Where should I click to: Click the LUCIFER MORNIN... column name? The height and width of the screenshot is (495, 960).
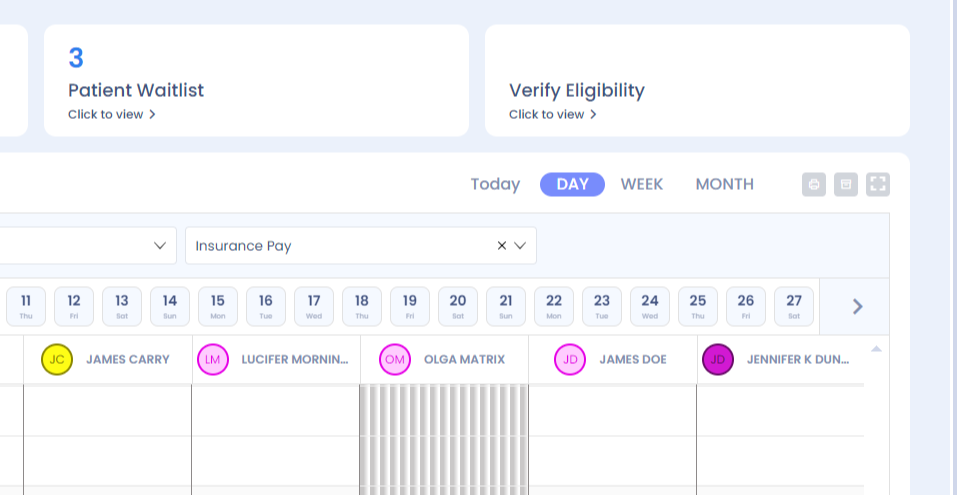point(294,360)
